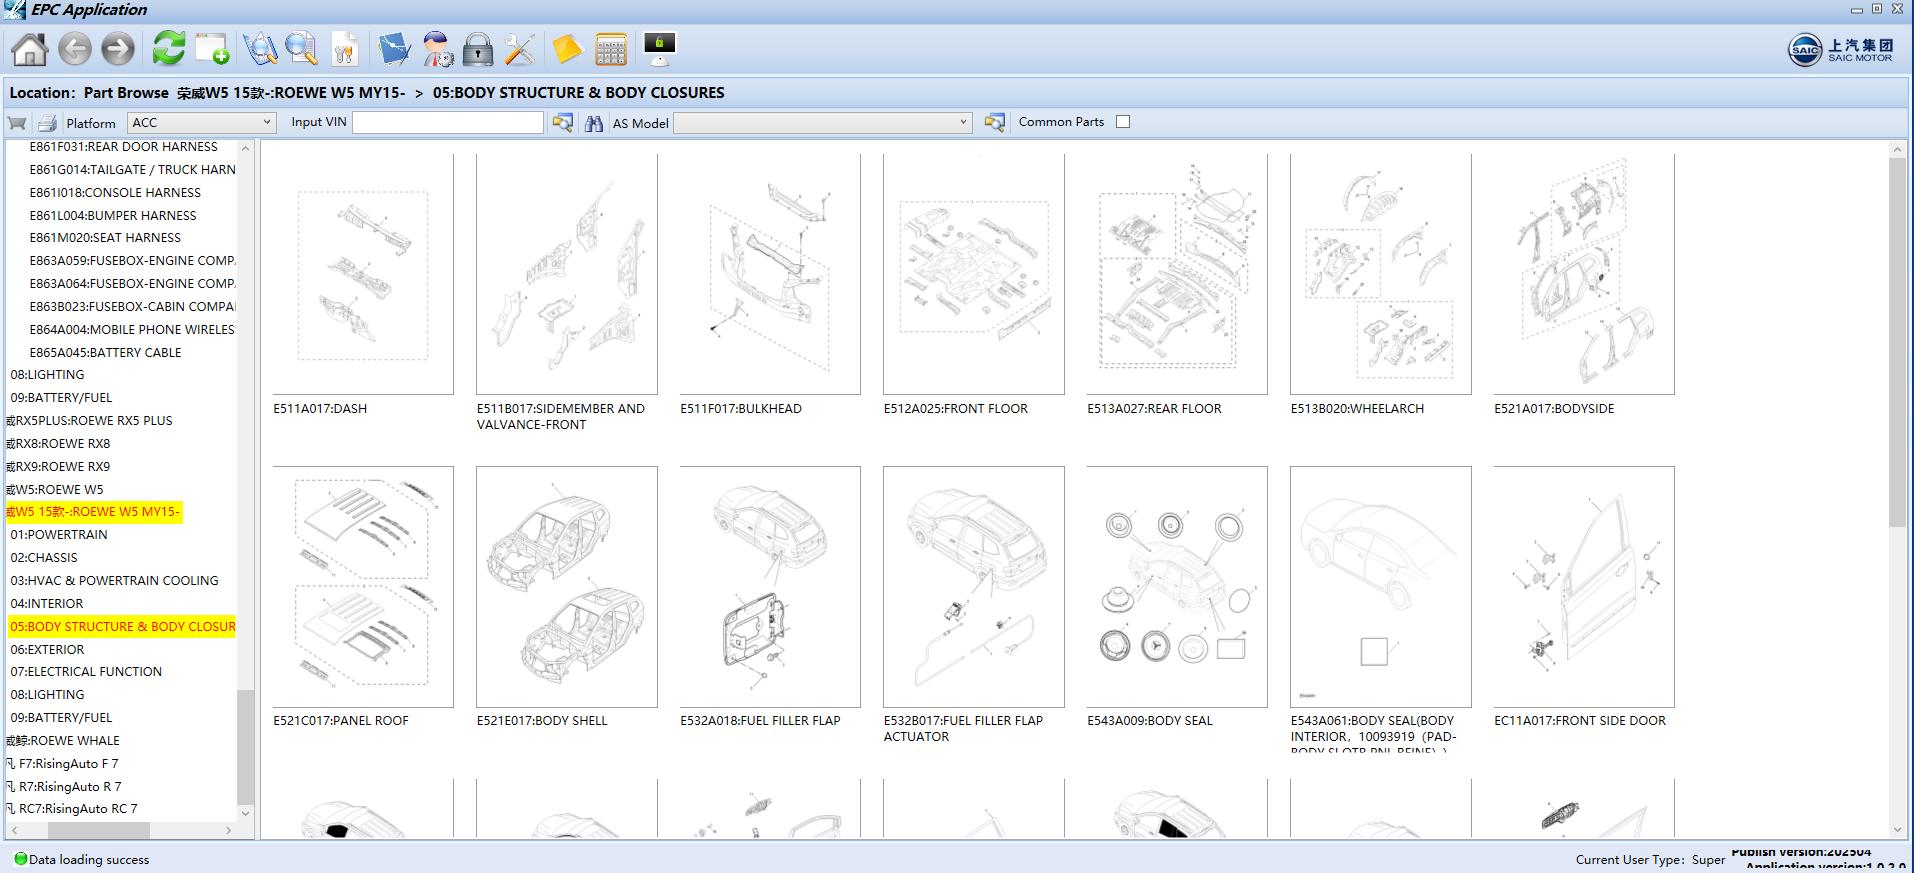
Task: Open the shopping cart icon
Action: coord(17,123)
